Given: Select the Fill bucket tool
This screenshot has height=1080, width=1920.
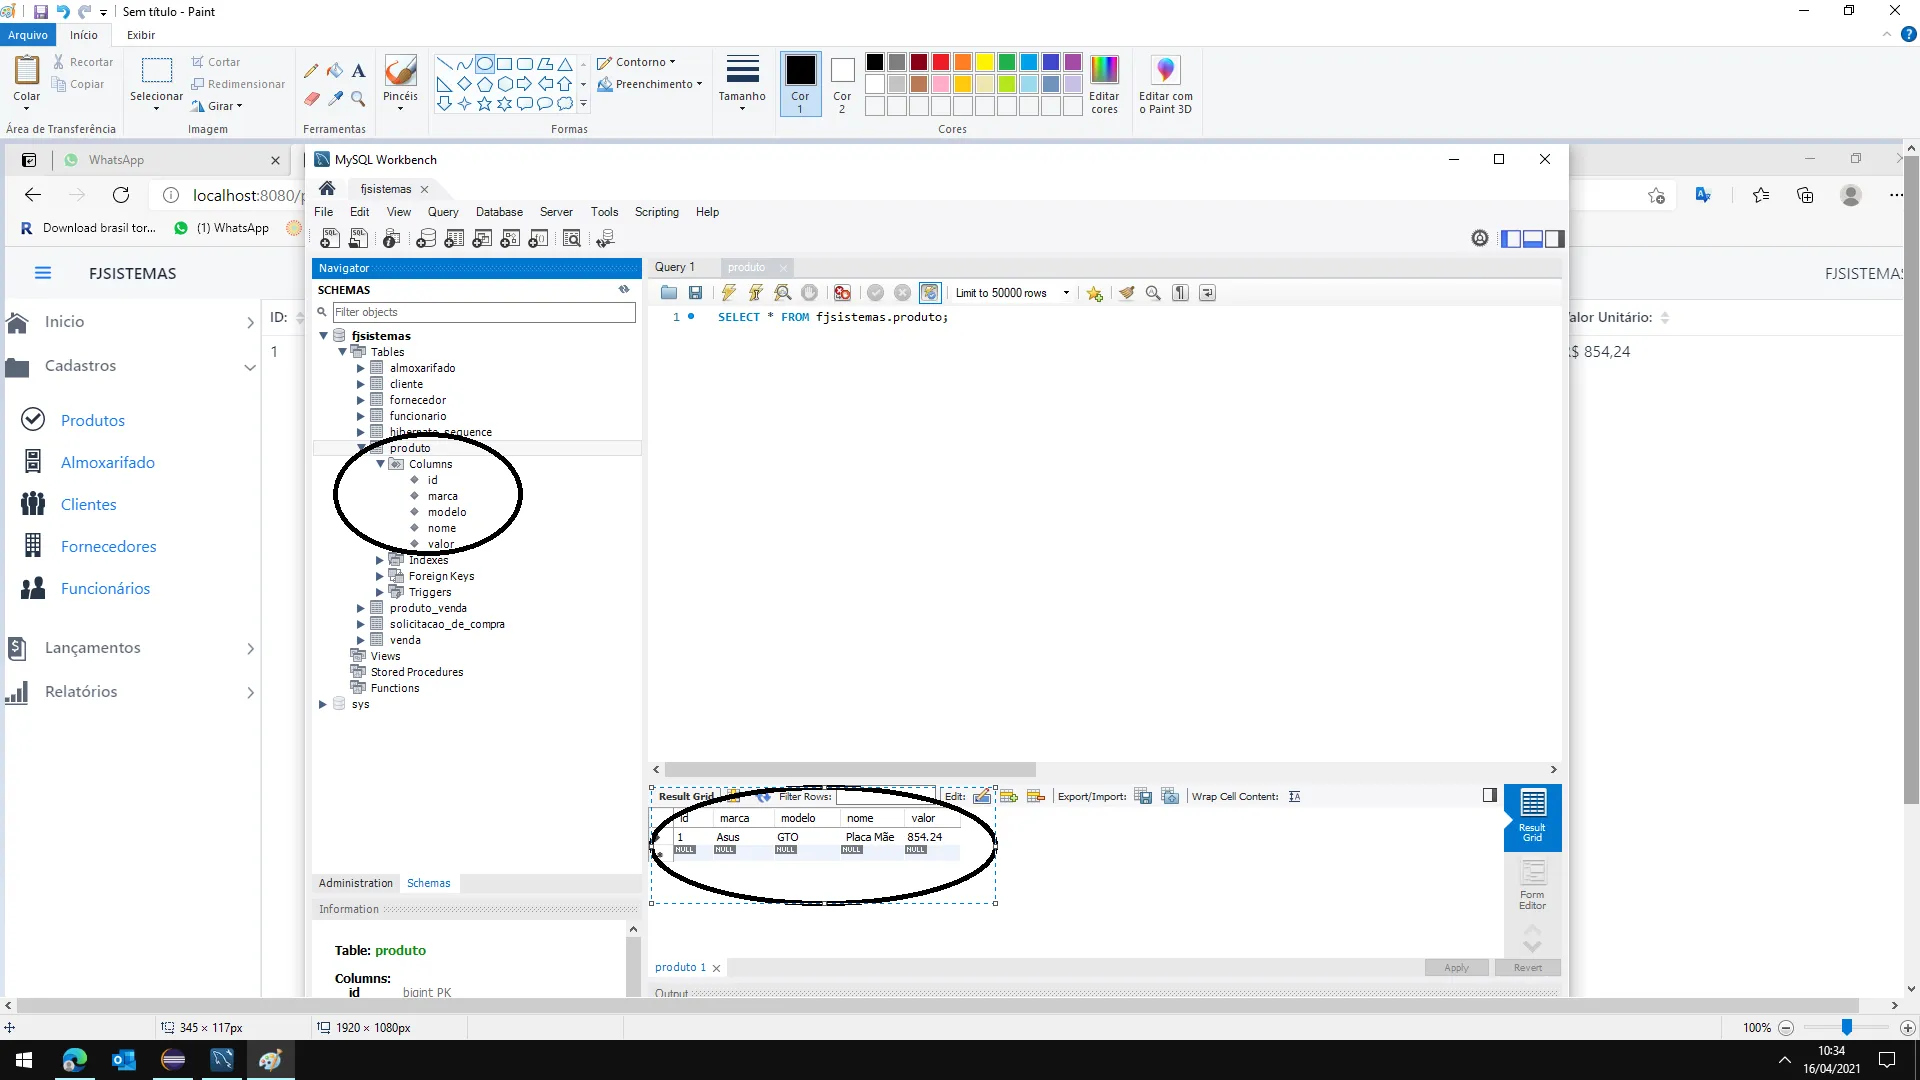Looking at the screenshot, I should pos(335,71).
